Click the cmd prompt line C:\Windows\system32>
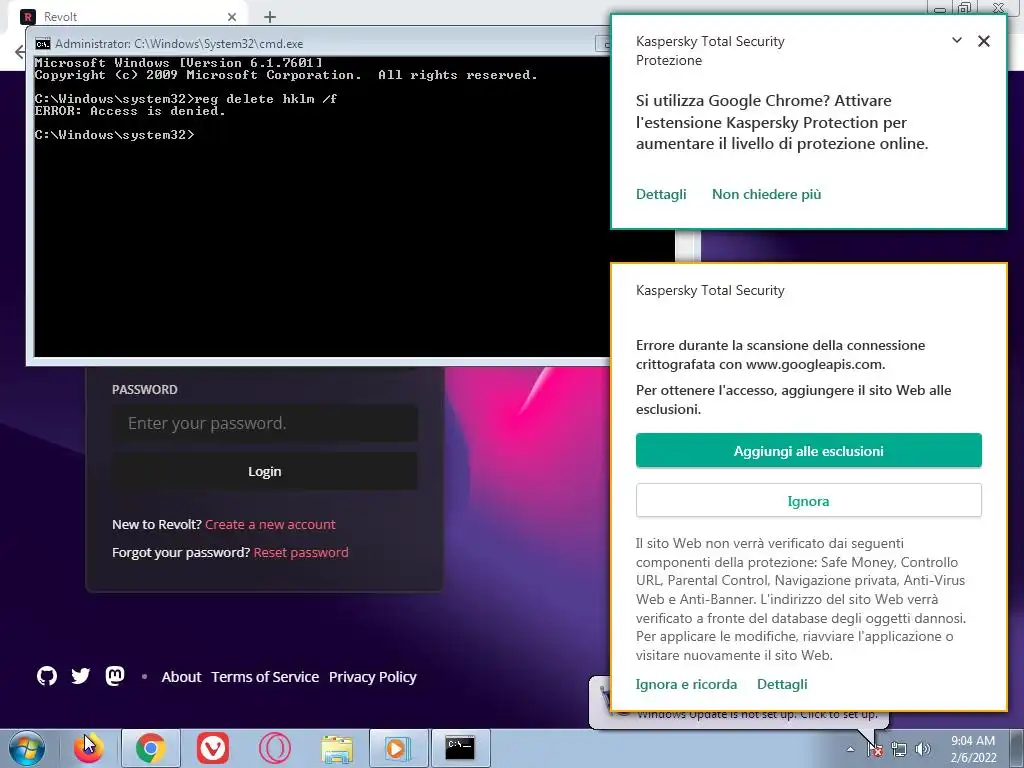This screenshot has height=768, width=1024. point(114,135)
